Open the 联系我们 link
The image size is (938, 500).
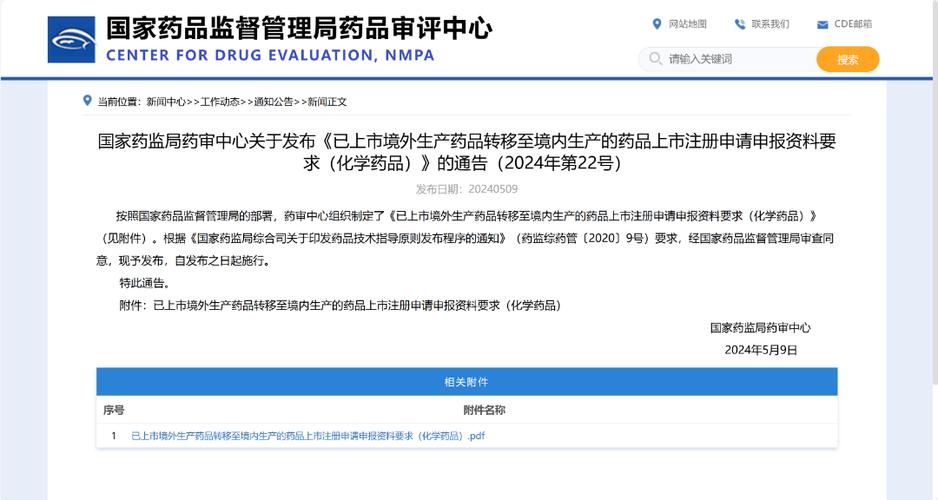tap(770, 24)
